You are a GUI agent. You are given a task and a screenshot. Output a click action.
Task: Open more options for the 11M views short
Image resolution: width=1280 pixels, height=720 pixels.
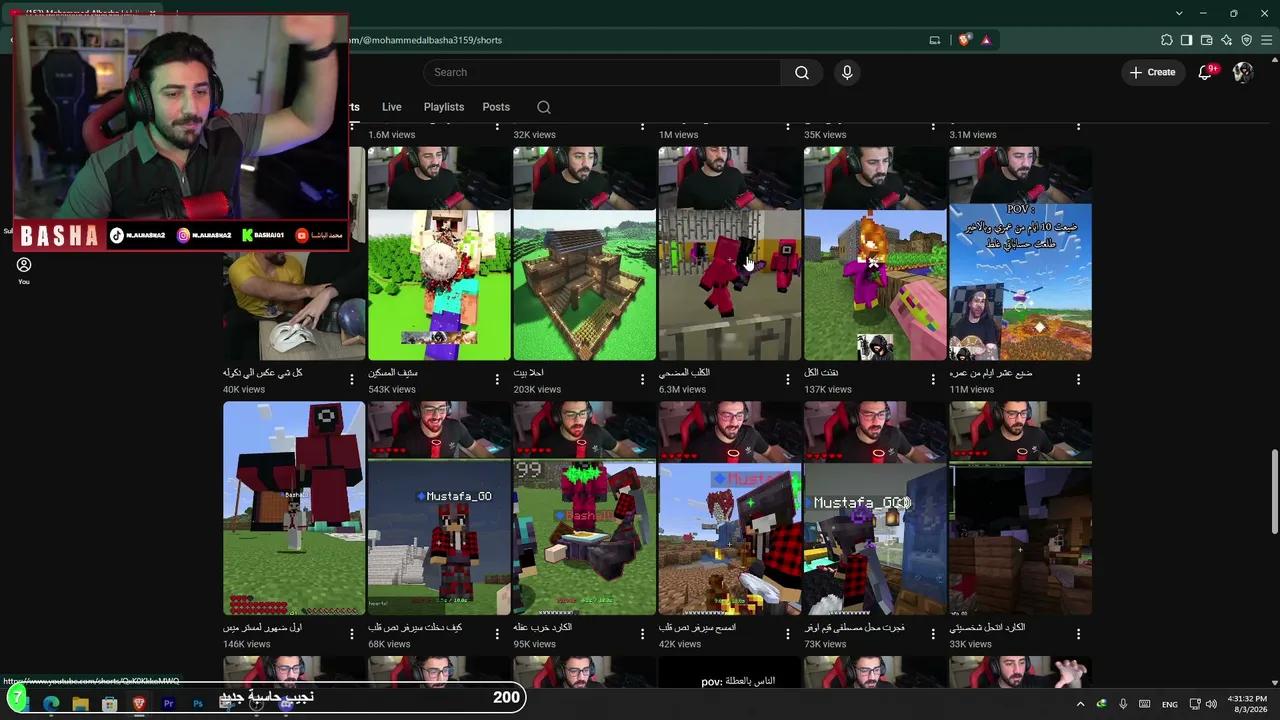[1078, 379]
